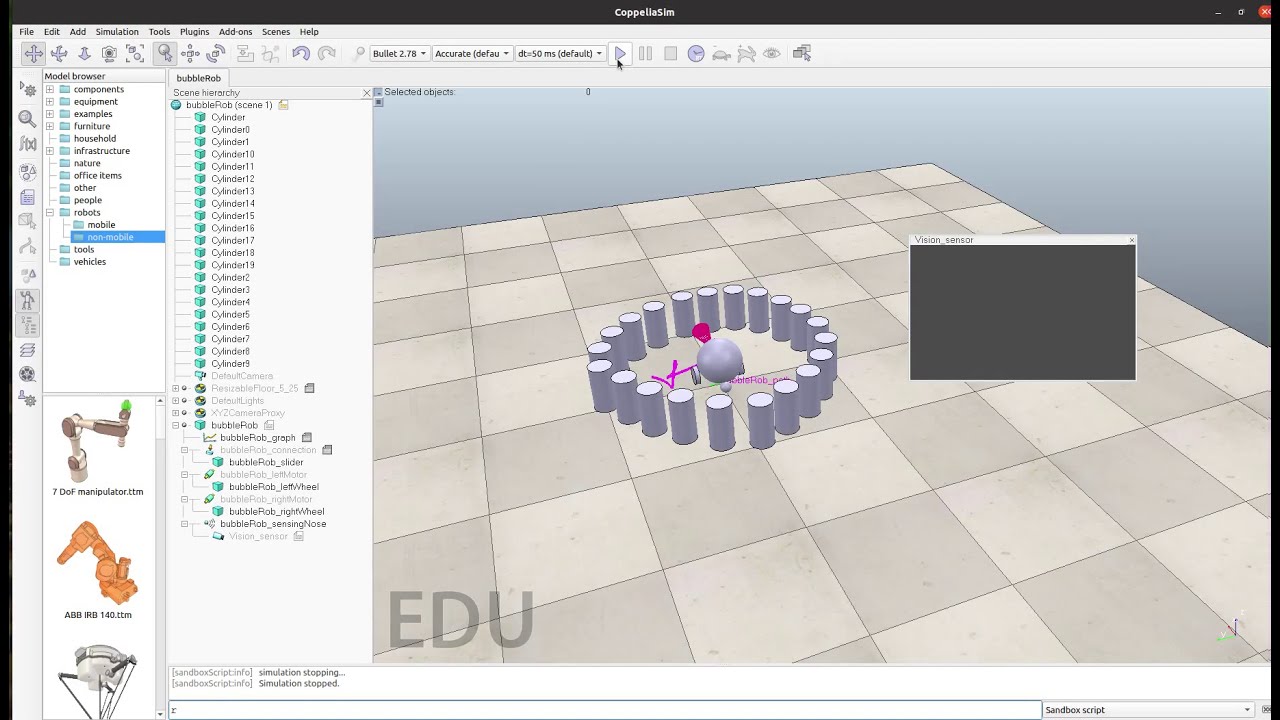
Task: Expand the furniture folder in Model browser
Action: [x=49, y=126]
